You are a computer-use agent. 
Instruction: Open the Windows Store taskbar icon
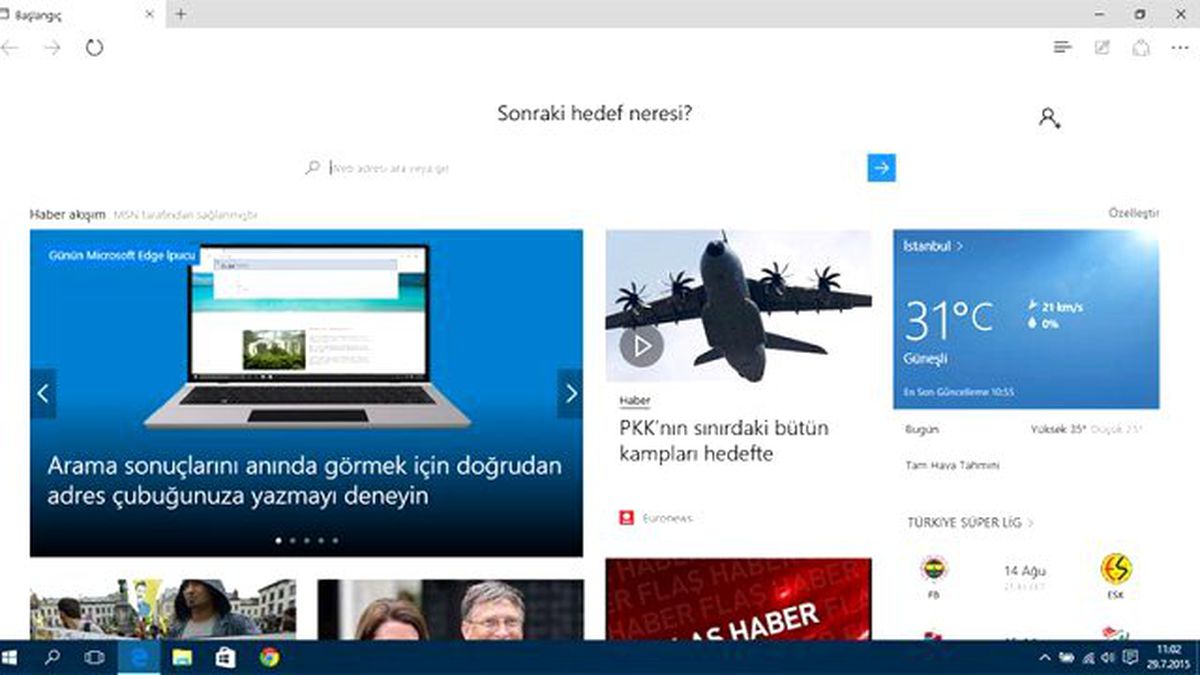[225, 657]
